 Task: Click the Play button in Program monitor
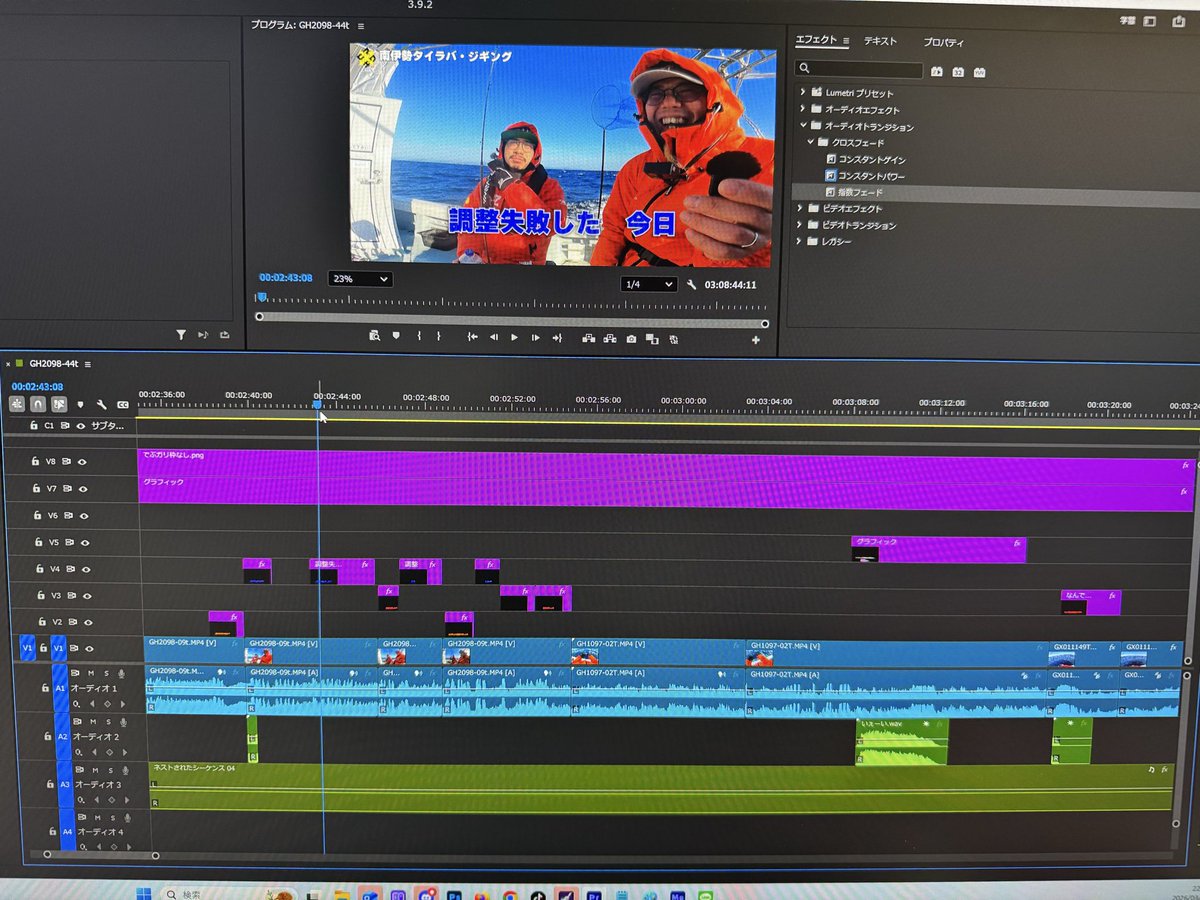pyautogui.click(x=515, y=338)
